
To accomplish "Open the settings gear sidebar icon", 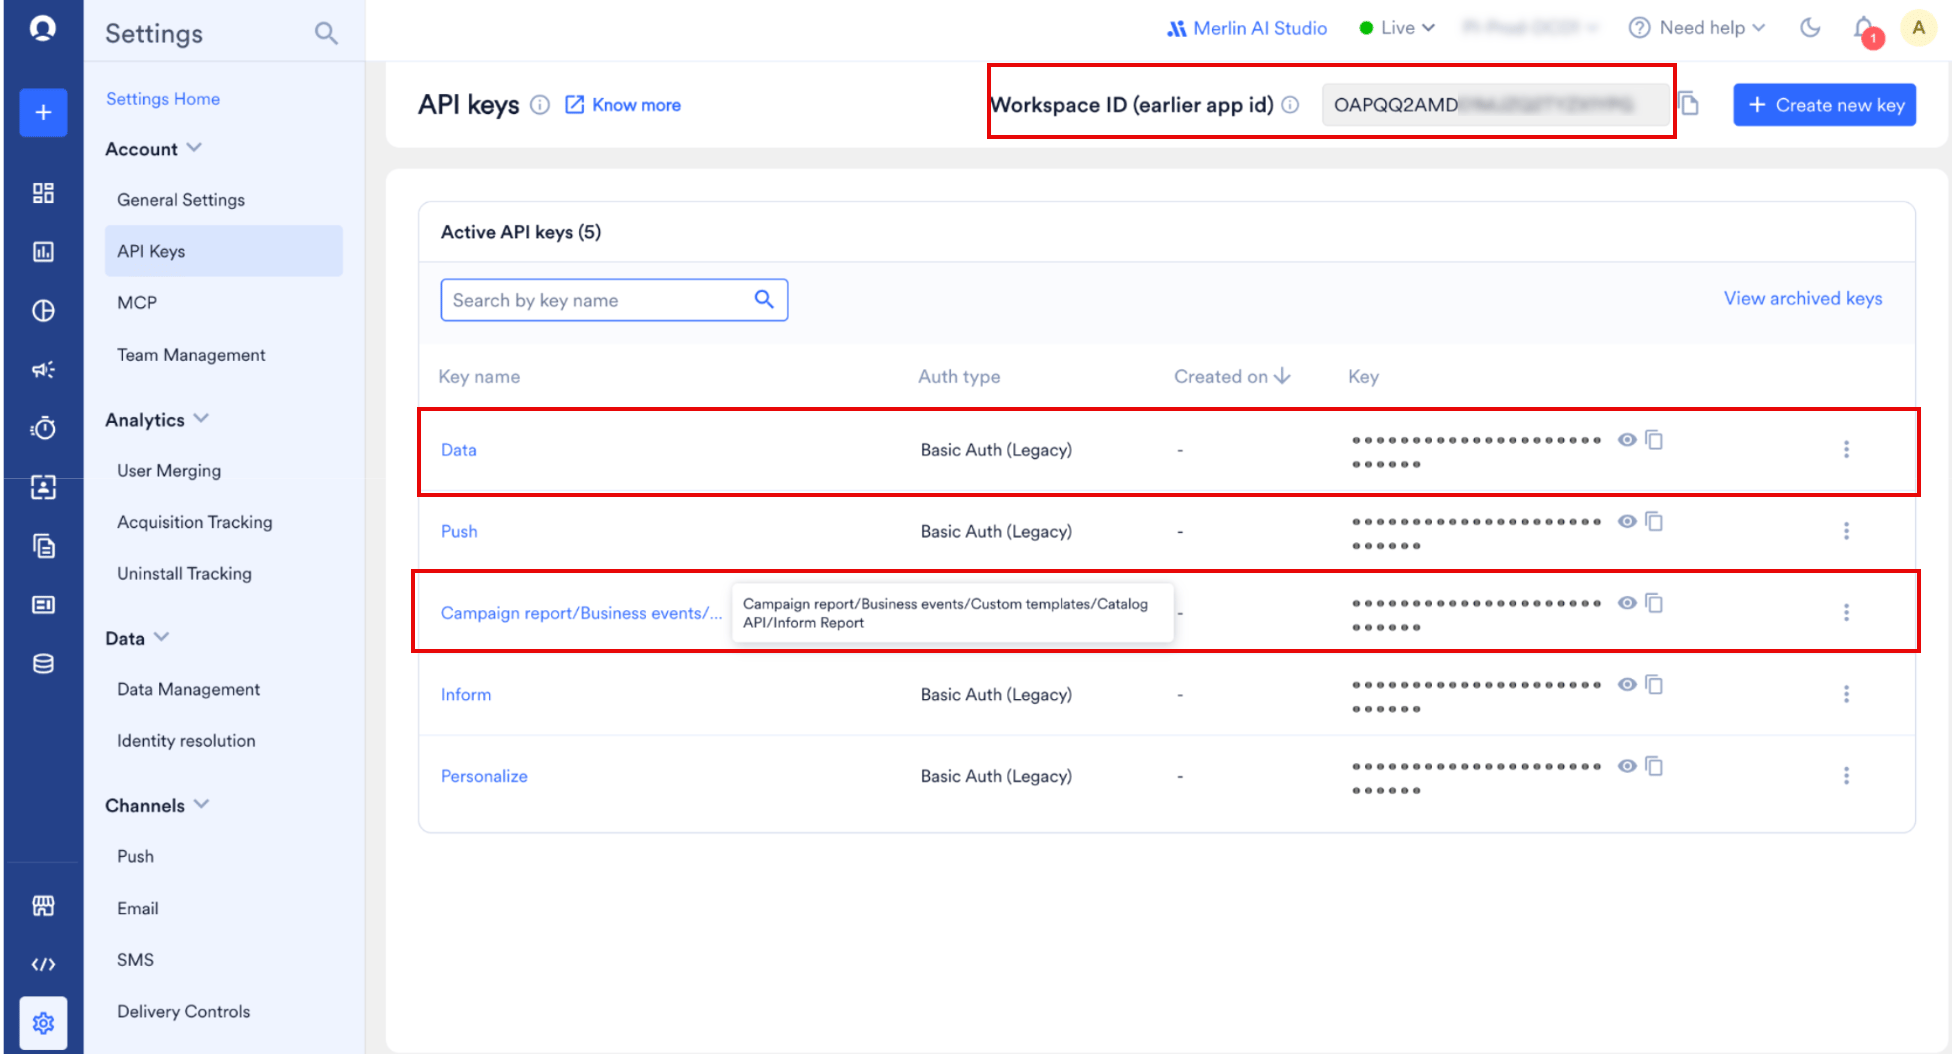I will pyautogui.click(x=43, y=1023).
